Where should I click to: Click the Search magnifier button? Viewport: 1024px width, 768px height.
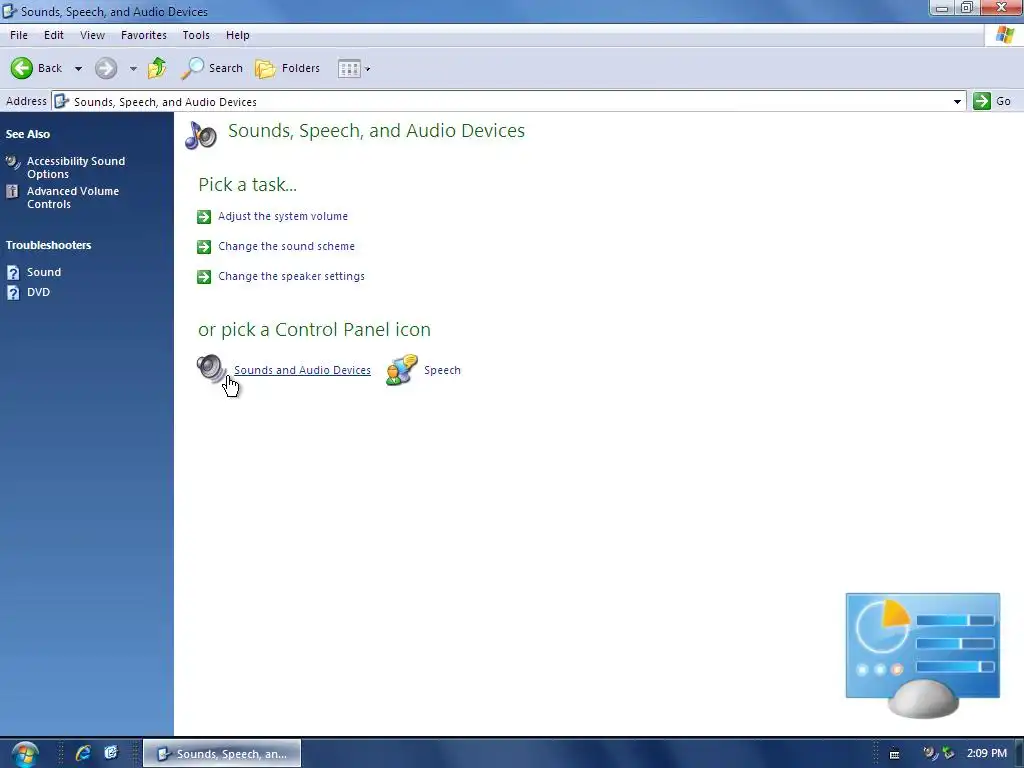coord(212,68)
